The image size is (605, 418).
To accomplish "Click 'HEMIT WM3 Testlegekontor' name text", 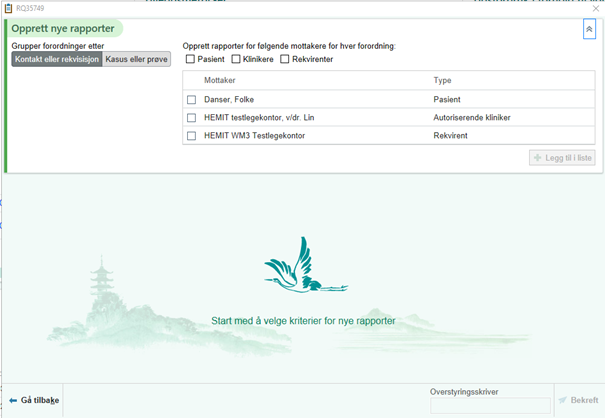I will 254,136.
